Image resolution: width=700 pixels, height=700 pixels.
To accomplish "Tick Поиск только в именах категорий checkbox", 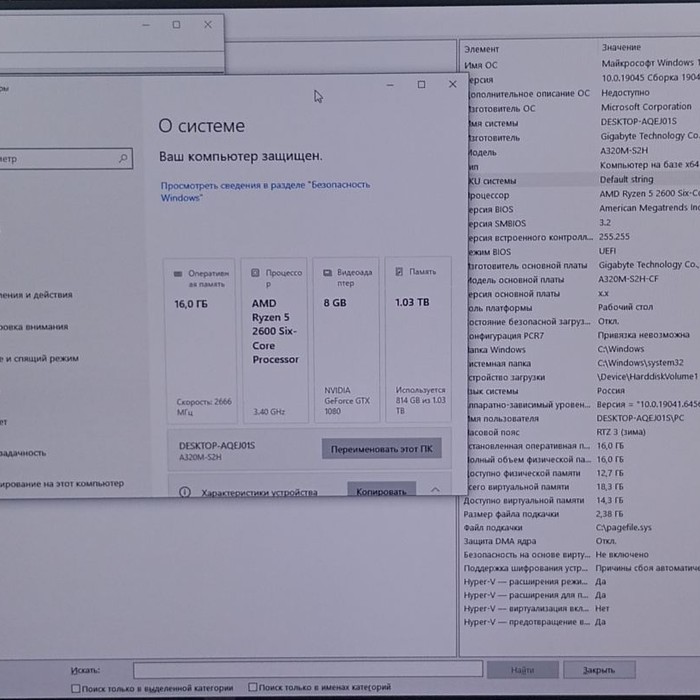I will click(253, 687).
